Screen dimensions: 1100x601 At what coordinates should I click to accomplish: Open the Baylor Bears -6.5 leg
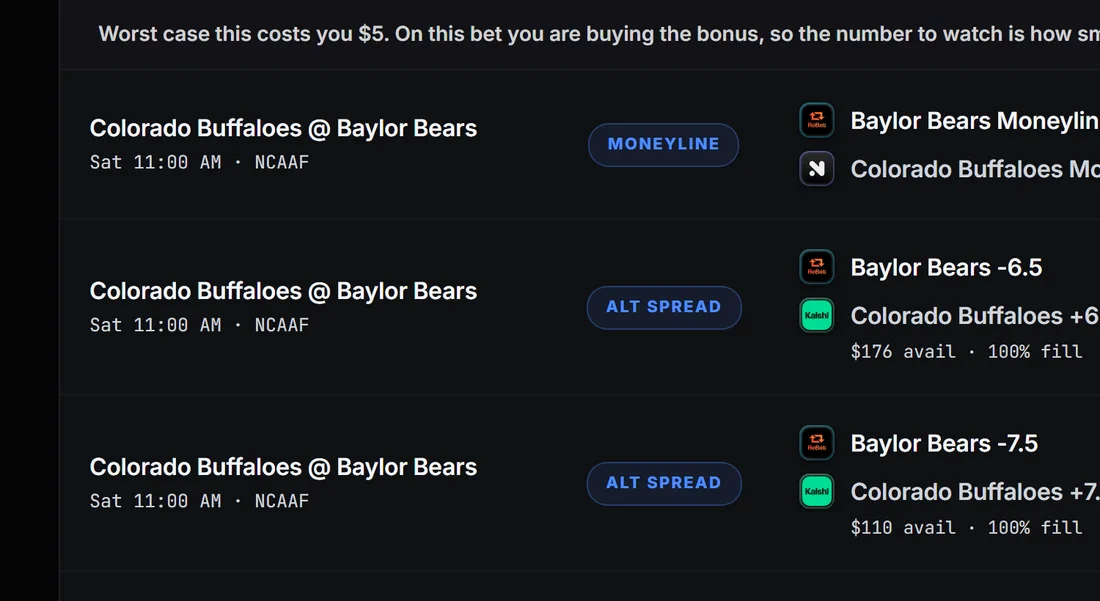click(x=946, y=267)
